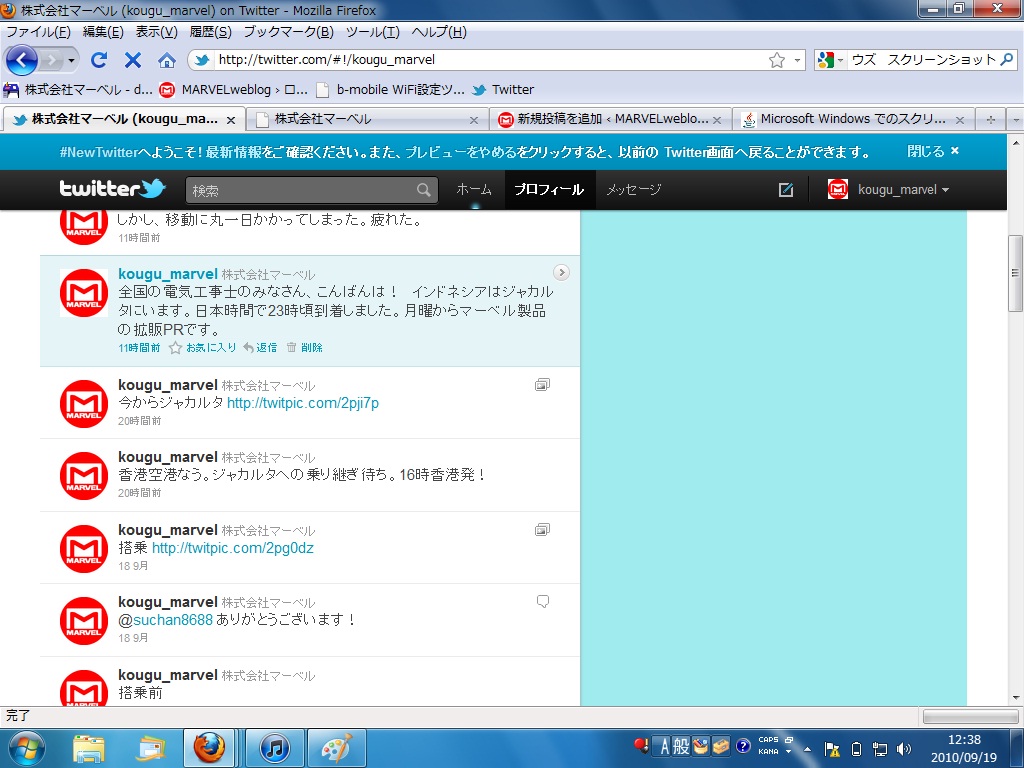Expand the URL bar dropdown arrow
1024x768 pixels.
click(797, 60)
